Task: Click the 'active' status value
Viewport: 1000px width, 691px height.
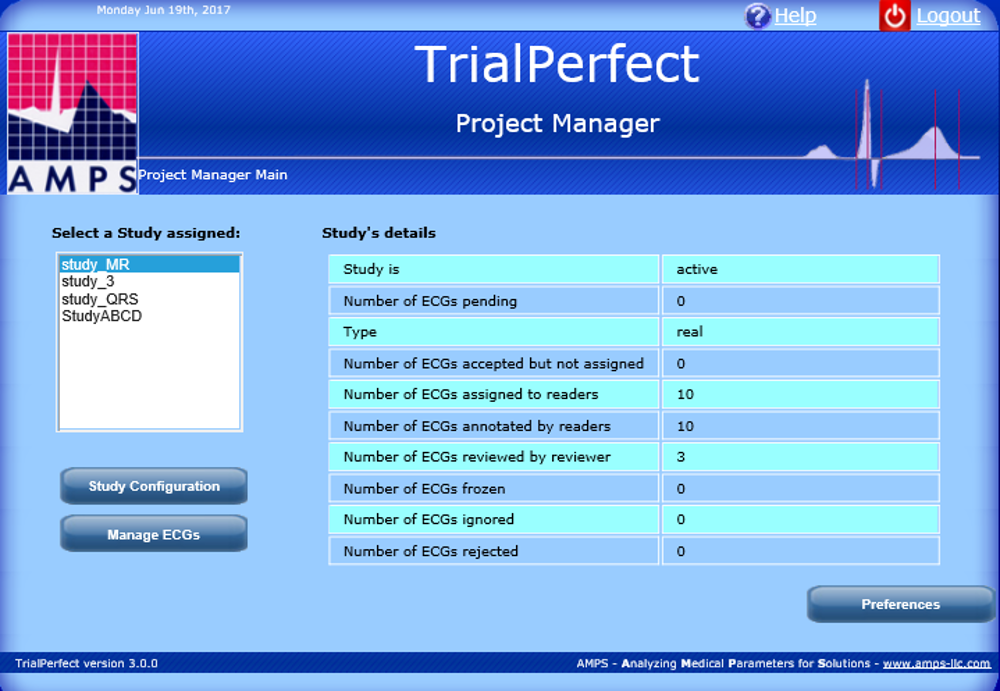Action: pyautogui.click(x=697, y=269)
